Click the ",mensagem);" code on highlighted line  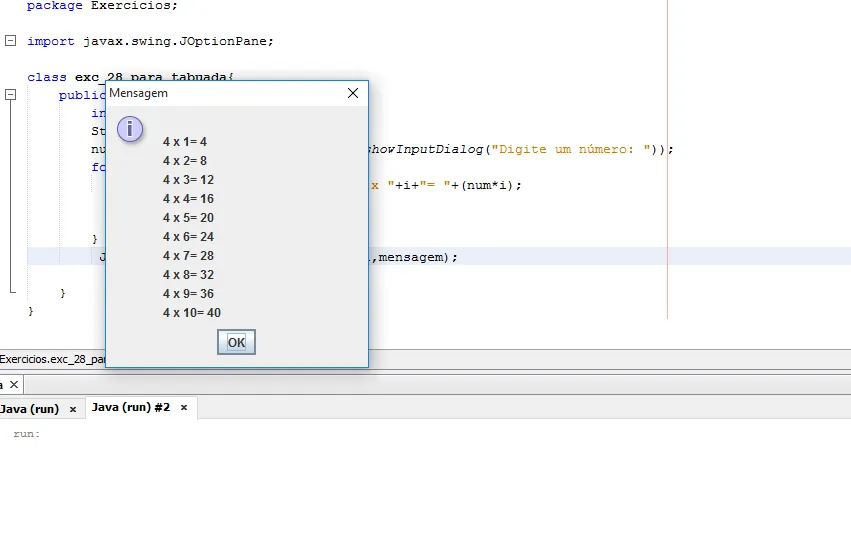[414, 257]
